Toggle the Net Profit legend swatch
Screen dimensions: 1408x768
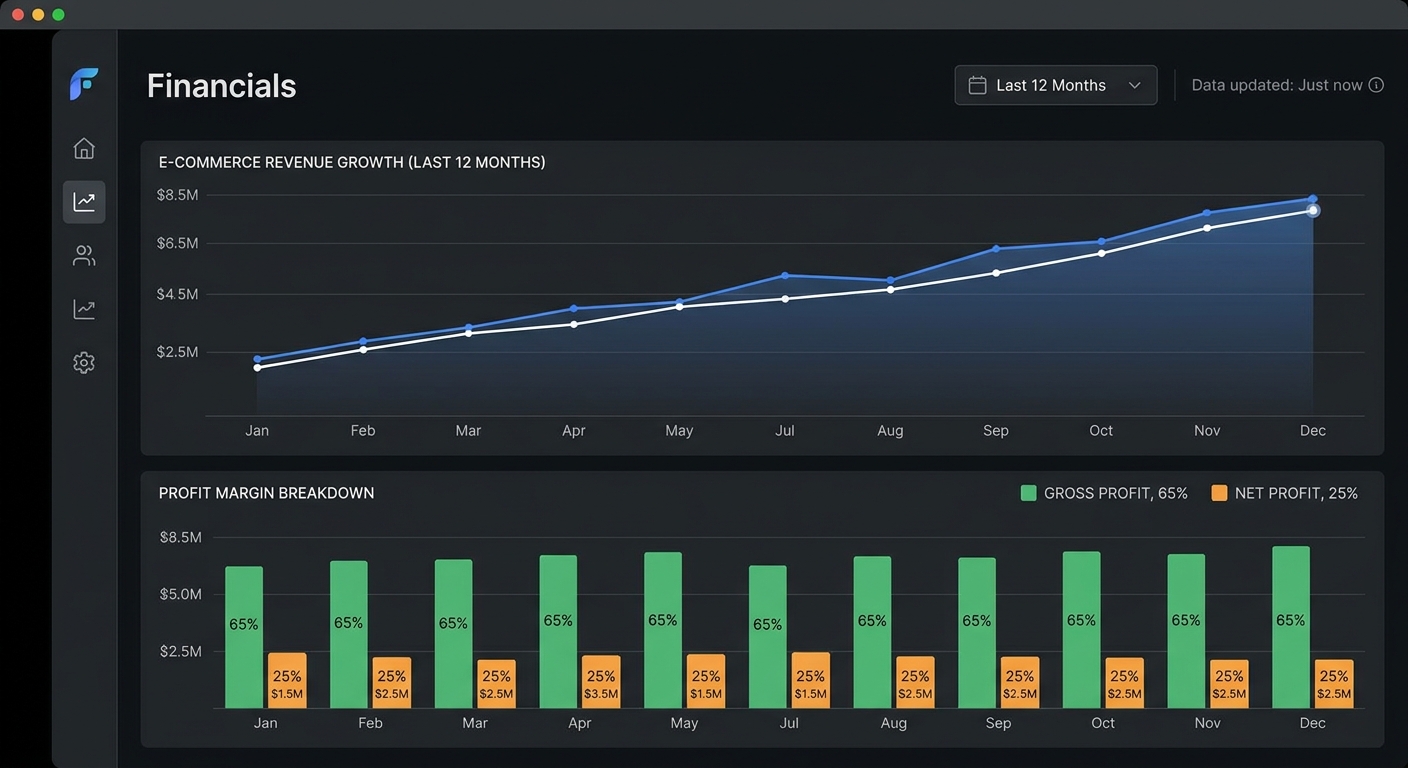(1219, 493)
